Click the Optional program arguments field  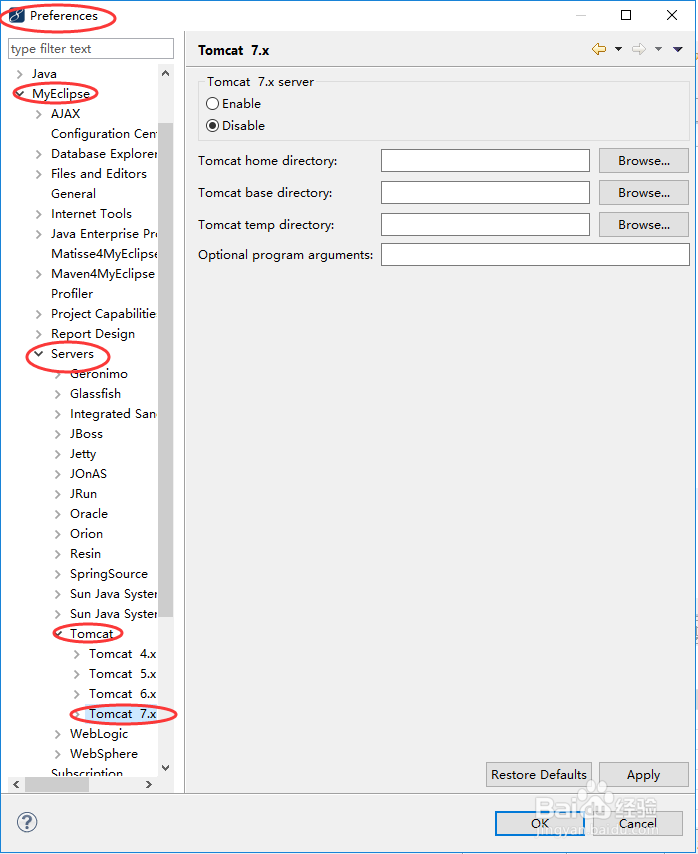[x=535, y=254]
